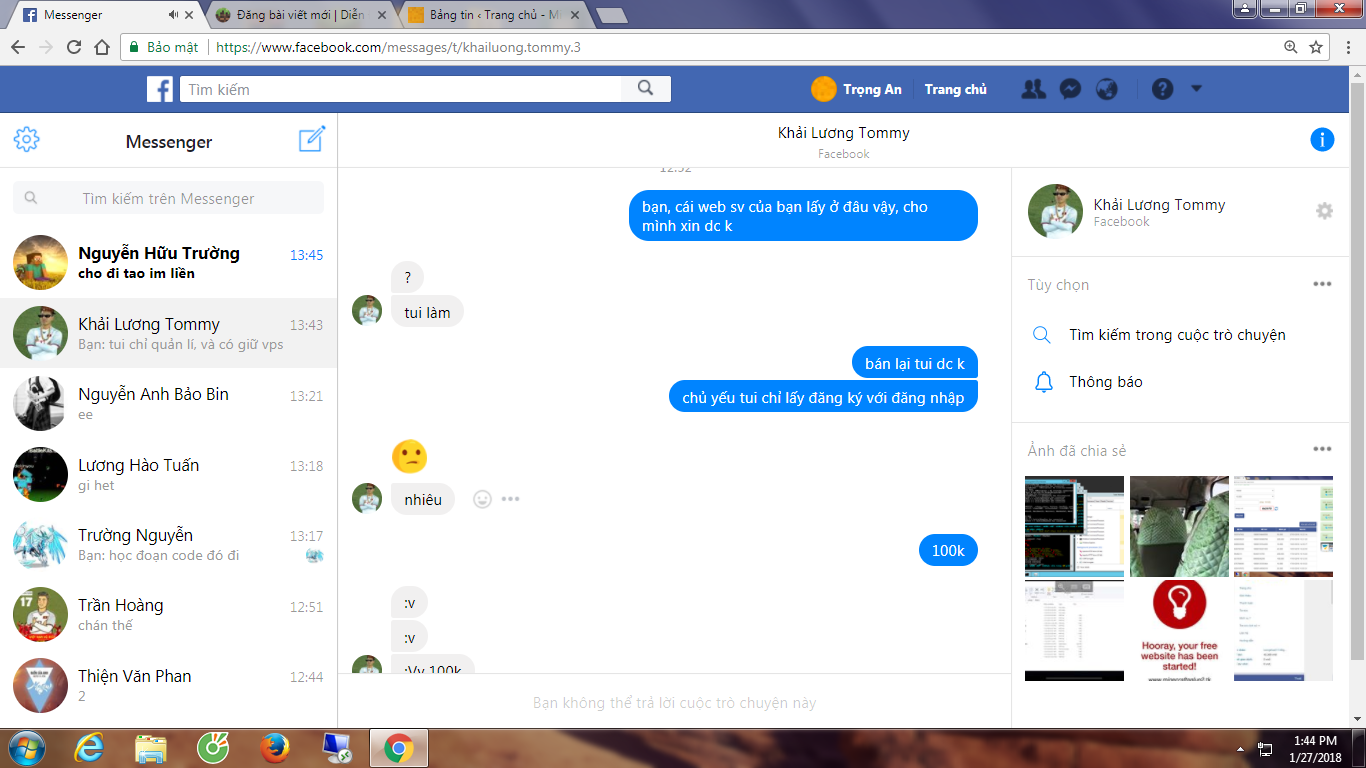
Task: Open Messenger settings gear in sidebar header
Action: [x=27, y=140]
